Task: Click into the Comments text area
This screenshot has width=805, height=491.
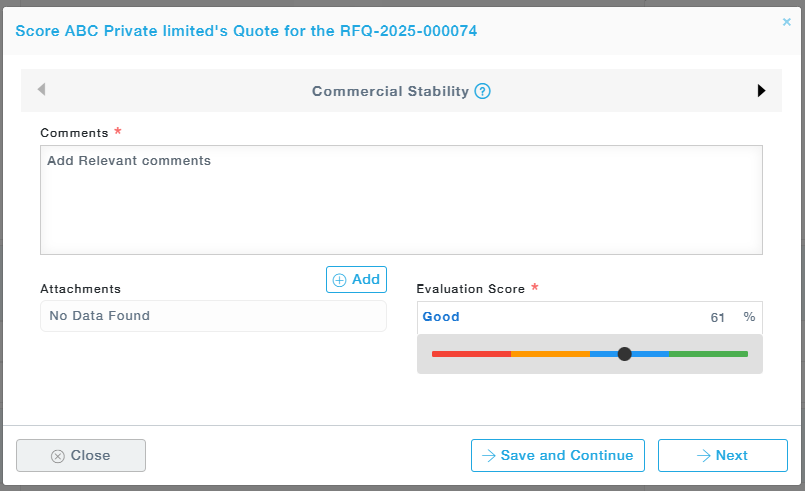Action: (x=401, y=200)
